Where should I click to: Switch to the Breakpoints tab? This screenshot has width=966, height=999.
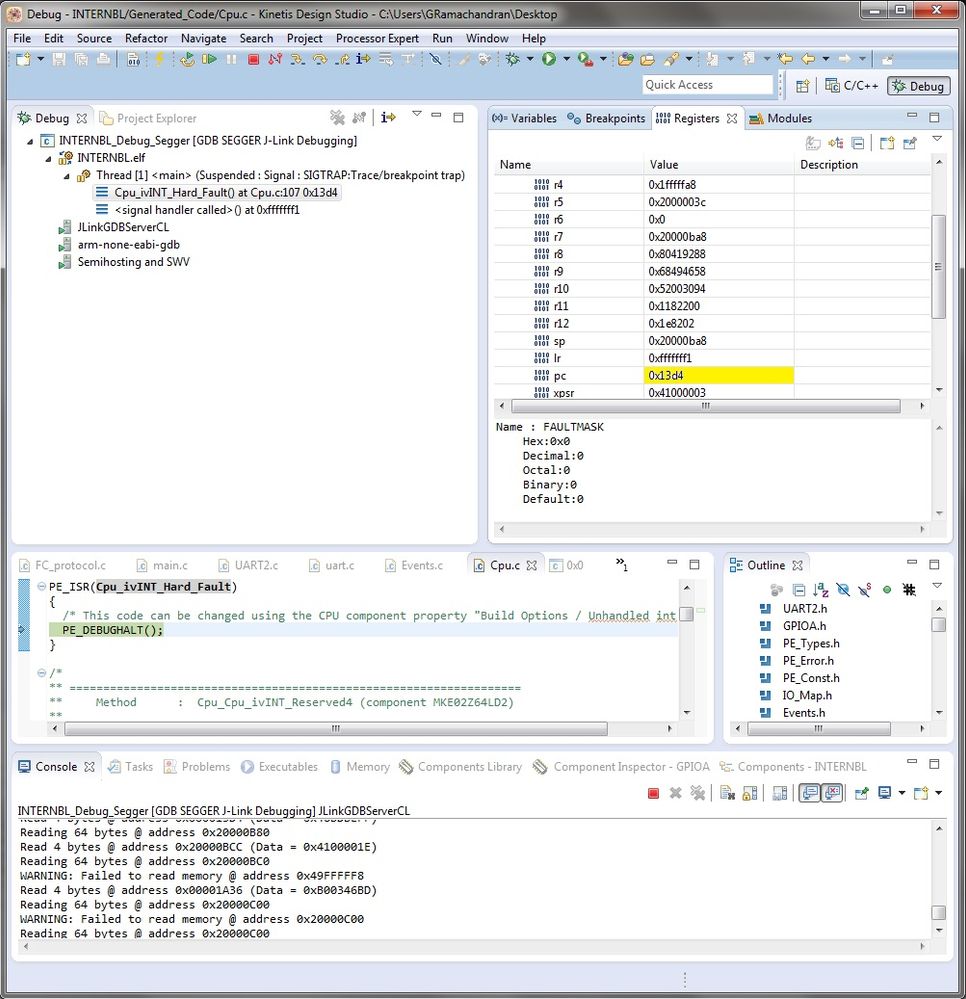[x=606, y=119]
